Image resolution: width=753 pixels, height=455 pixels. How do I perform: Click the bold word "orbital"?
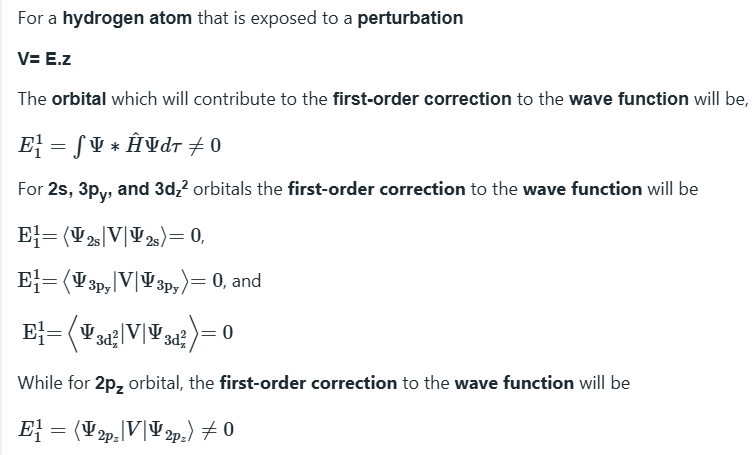click(x=79, y=99)
